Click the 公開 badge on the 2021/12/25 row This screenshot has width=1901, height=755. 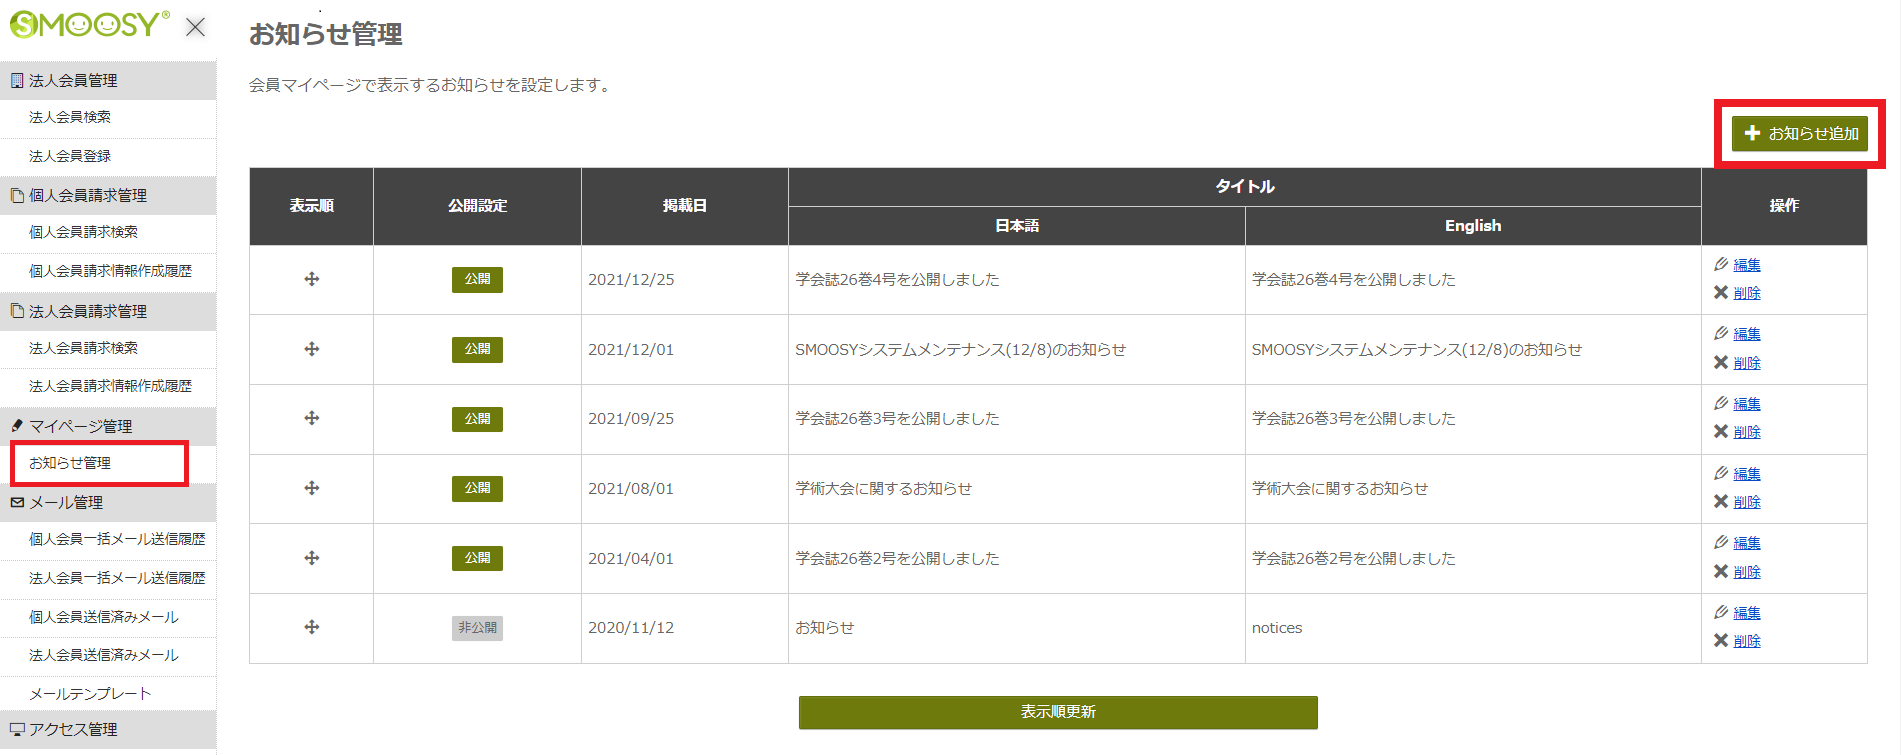point(477,279)
